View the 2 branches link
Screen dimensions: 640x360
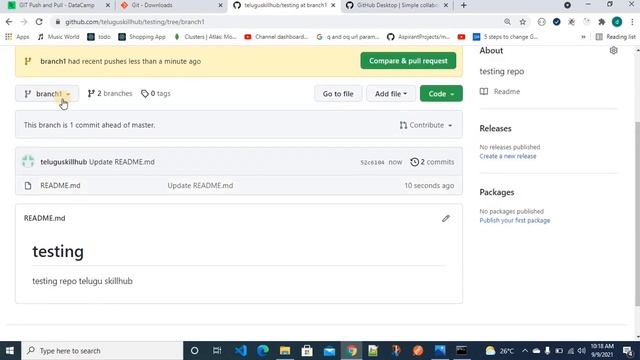[x=110, y=93]
